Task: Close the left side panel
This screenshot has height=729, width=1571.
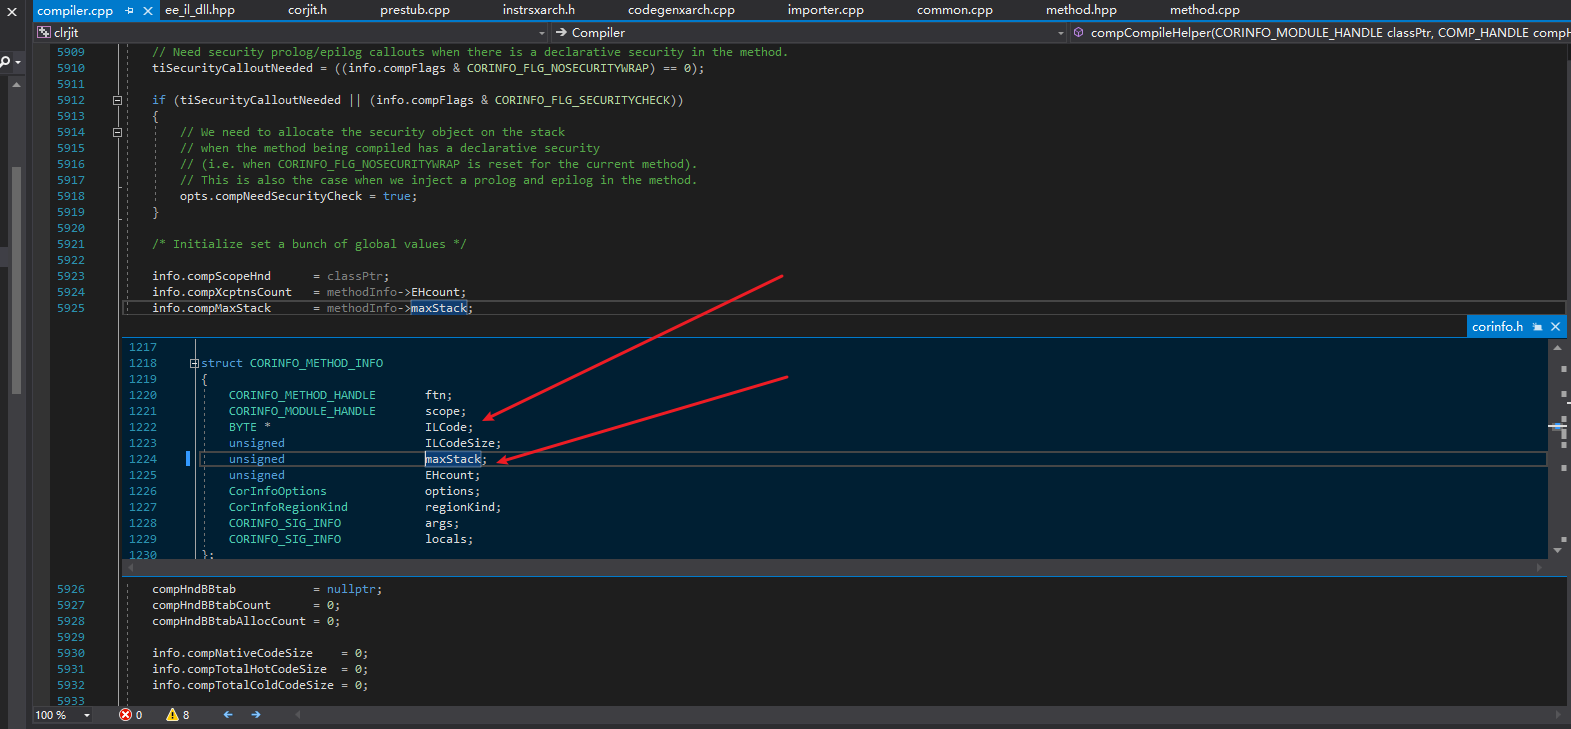Action: point(11,10)
